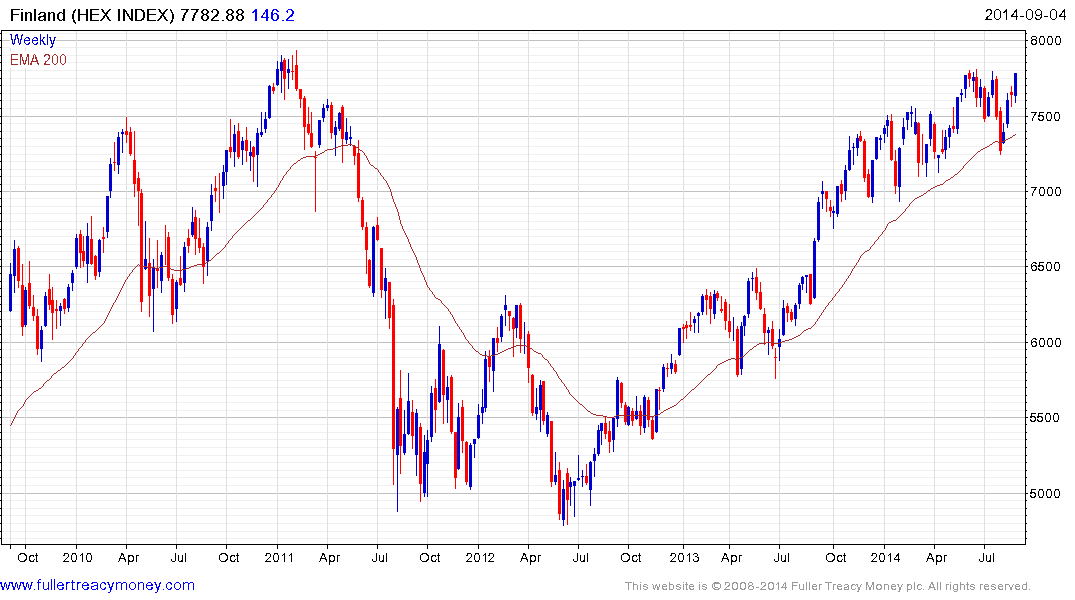The height and width of the screenshot is (600, 1075).
Task: Open the www.fullertreacymoney.com link
Action: pos(97,585)
